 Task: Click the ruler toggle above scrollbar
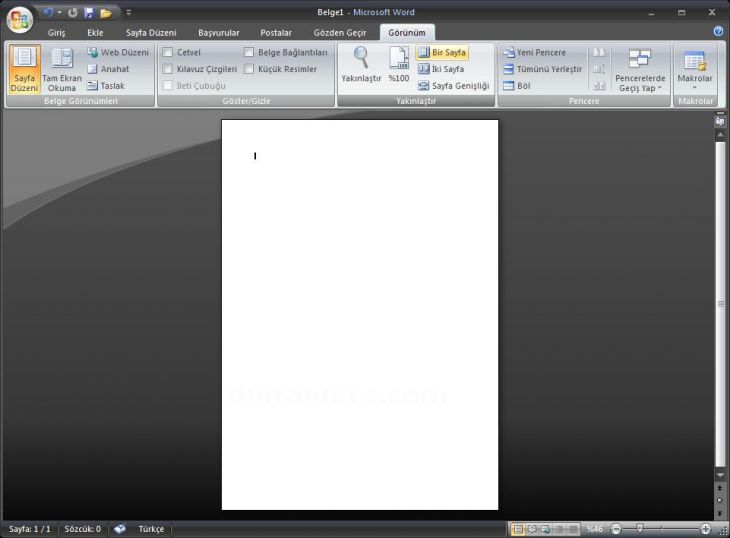(x=720, y=121)
